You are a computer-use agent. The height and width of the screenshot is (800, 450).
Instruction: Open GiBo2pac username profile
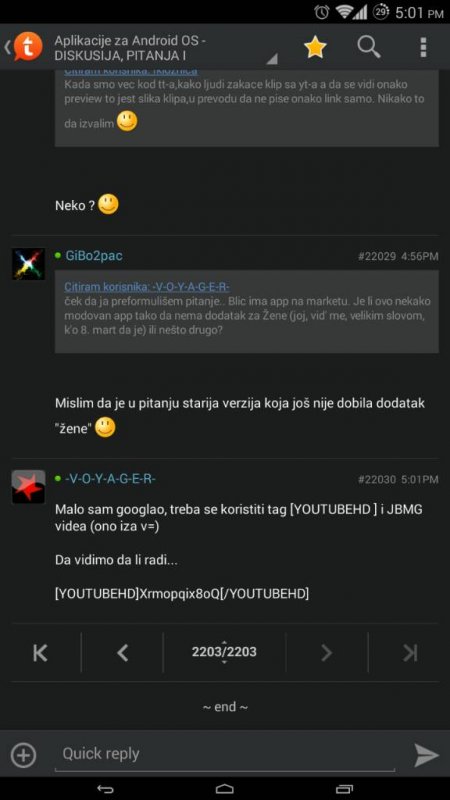click(x=94, y=256)
